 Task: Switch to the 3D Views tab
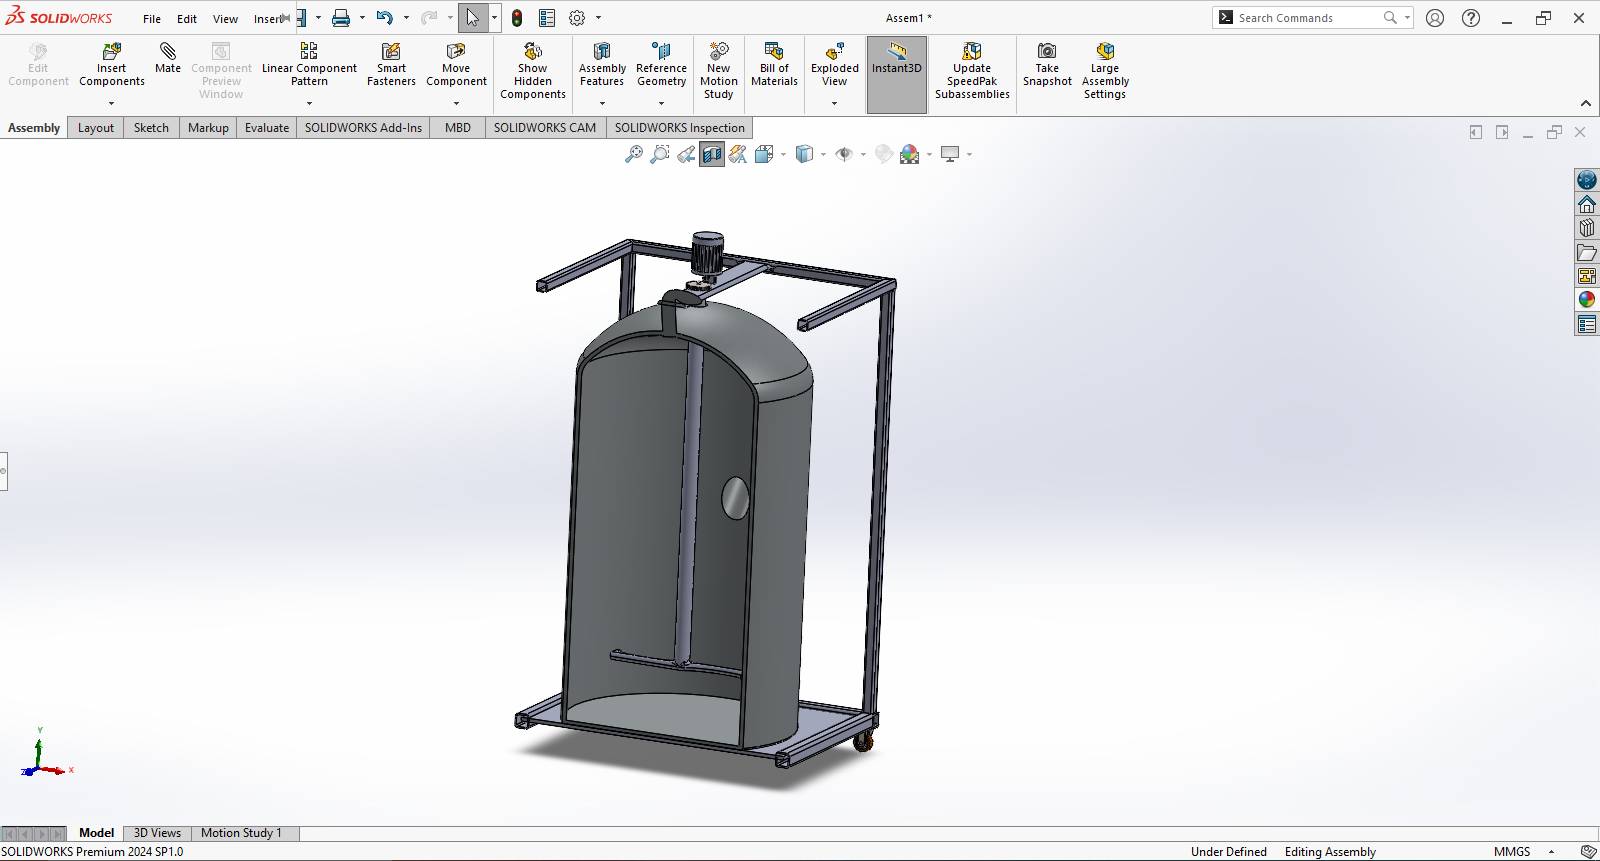(x=157, y=833)
